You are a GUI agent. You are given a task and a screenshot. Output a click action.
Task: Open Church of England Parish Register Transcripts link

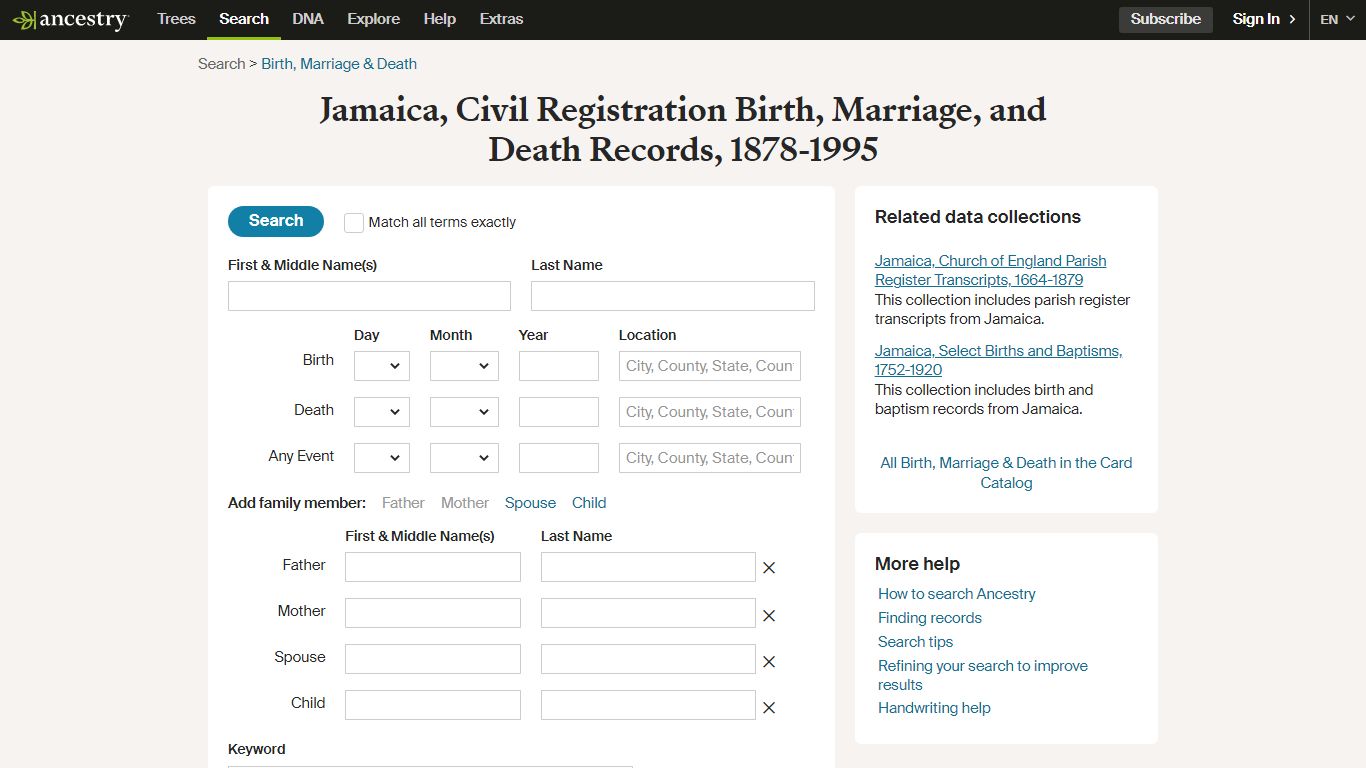click(990, 270)
